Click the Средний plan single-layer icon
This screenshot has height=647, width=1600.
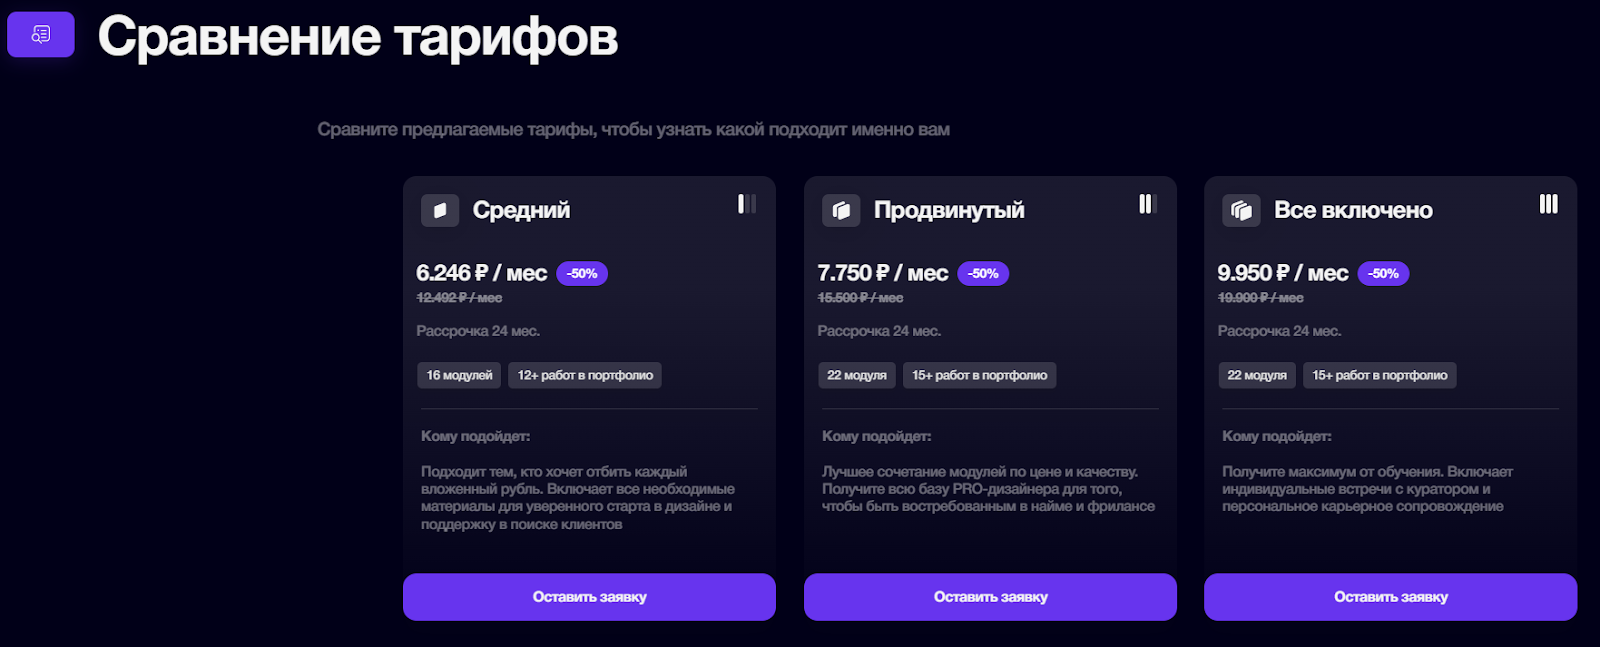[x=440, y=210]
